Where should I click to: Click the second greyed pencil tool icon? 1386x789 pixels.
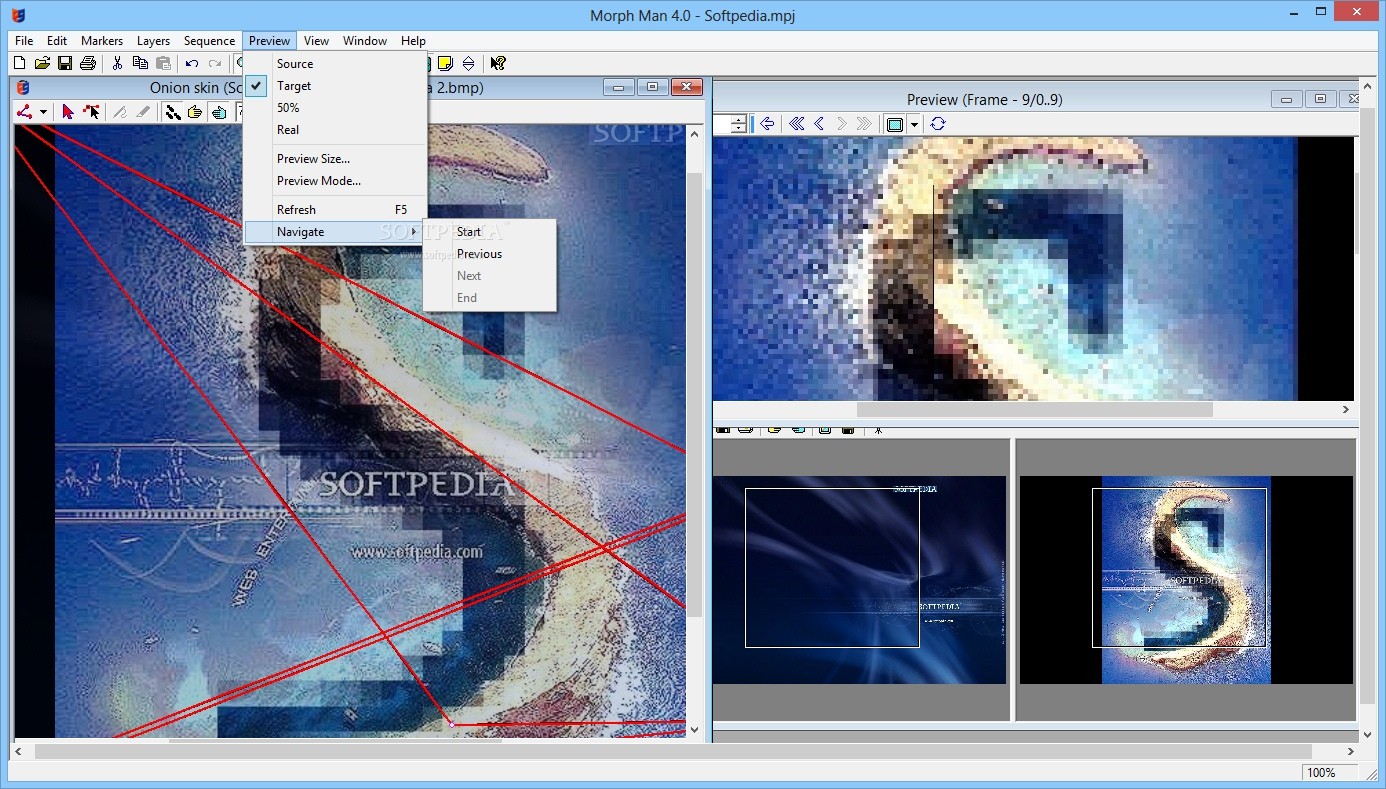[143, 112]
